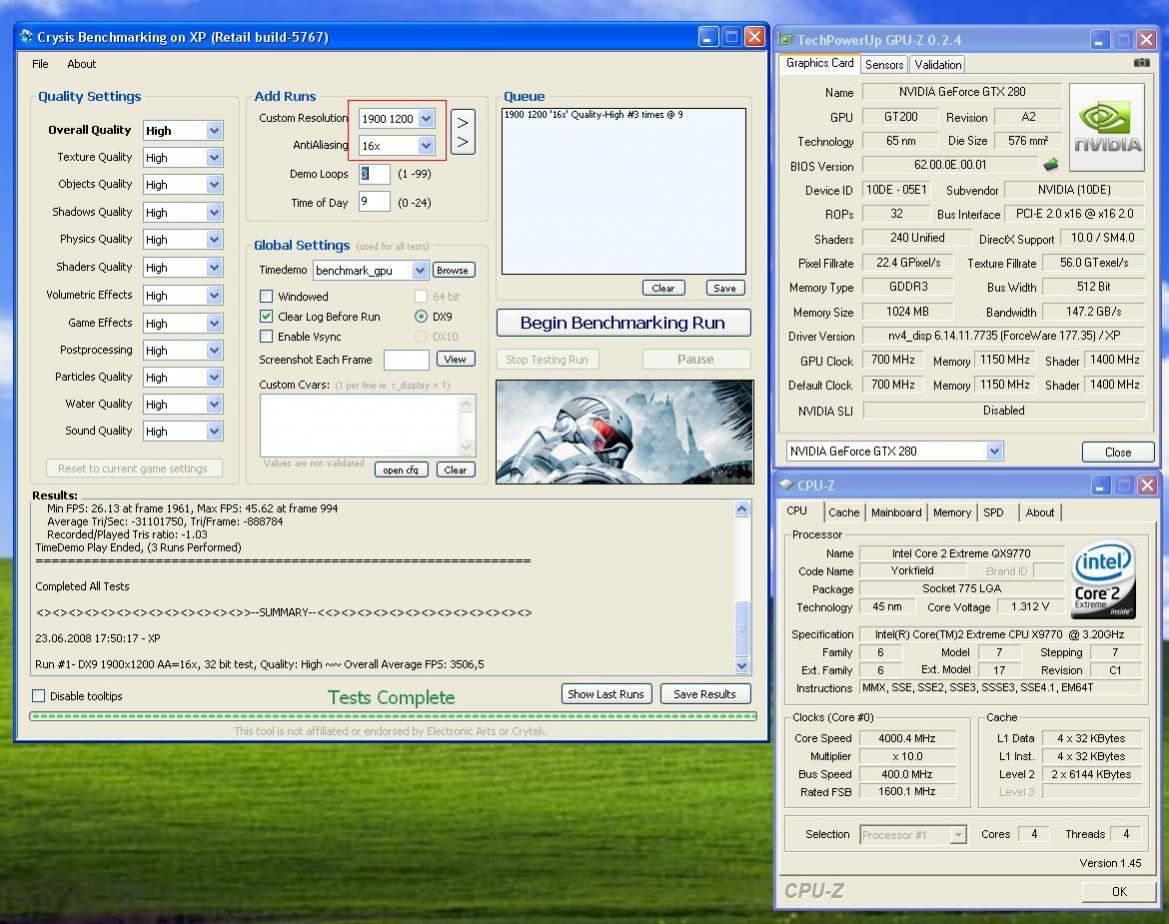Image resolution: width=1169 pixels, height=924 pixels.
Task: Click the Crysis nanosuit artwork thumbnail
Action: pos(625,432)
